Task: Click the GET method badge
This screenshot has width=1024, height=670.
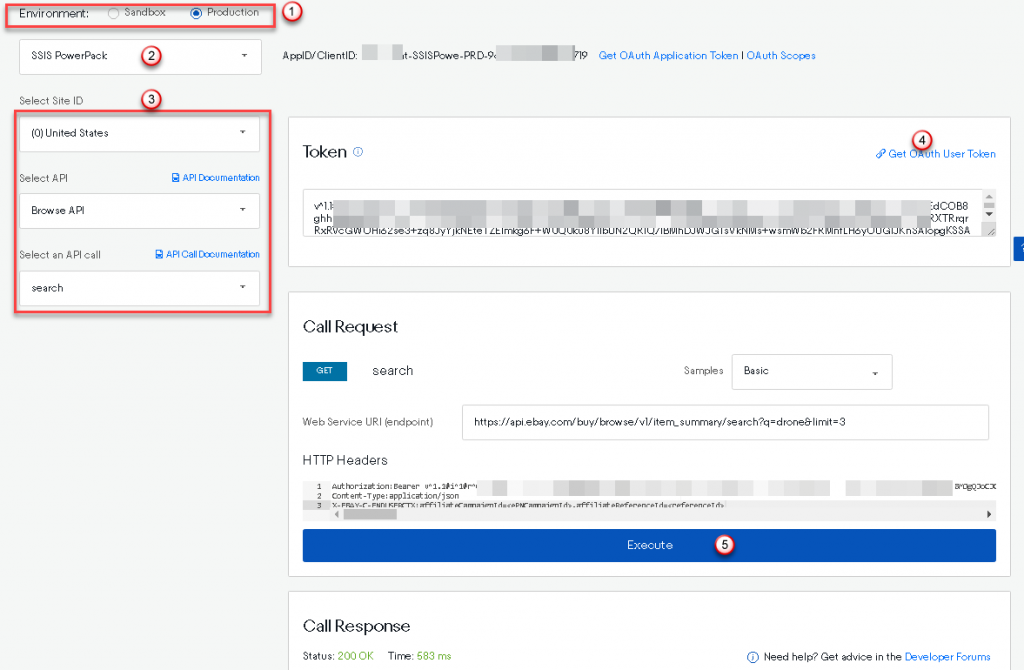Action: point(324,370)
